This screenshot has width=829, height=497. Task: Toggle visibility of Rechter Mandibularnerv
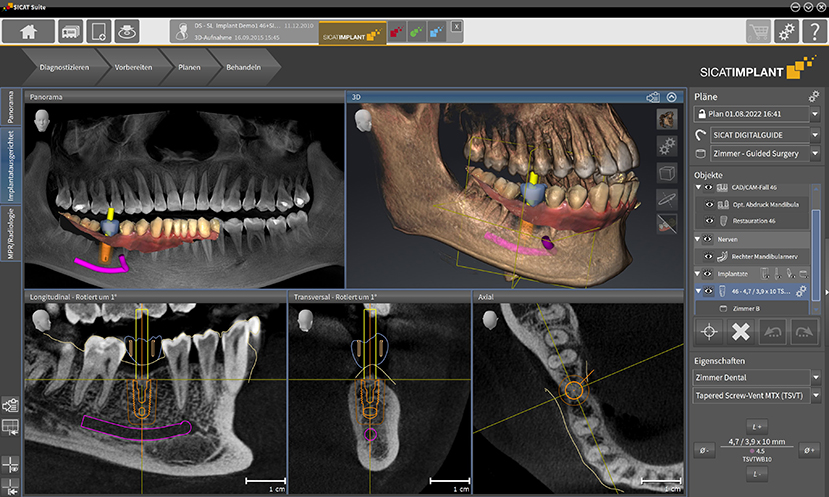[709, 256]
